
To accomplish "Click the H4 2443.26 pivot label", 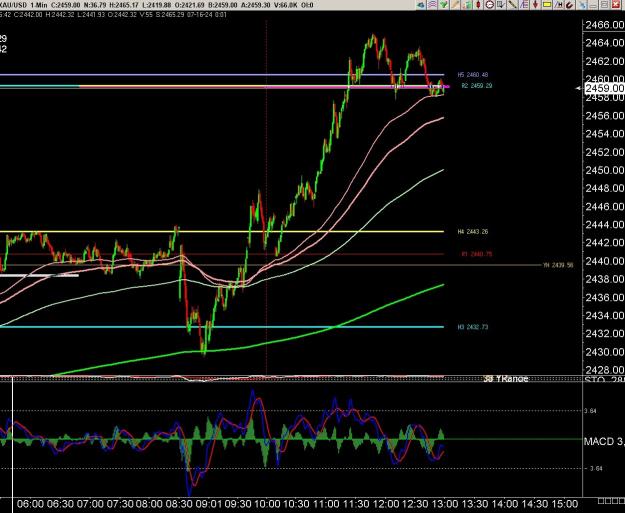I will pyautogui.click(x=473, y=232).
